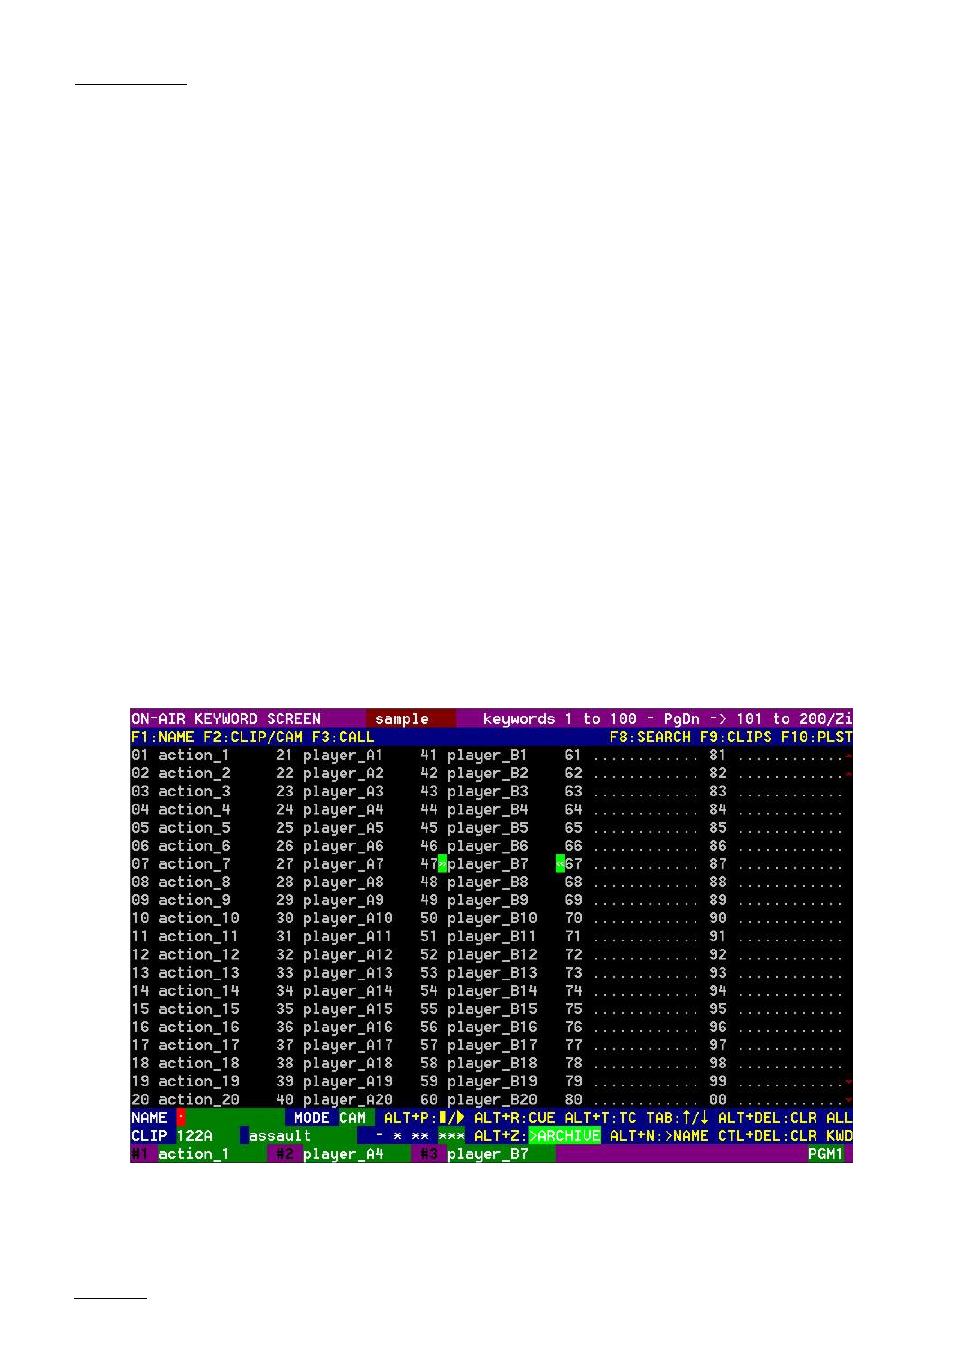Select keyword 01 action_1
The image size is (954, 1350).
coord(181,755)
